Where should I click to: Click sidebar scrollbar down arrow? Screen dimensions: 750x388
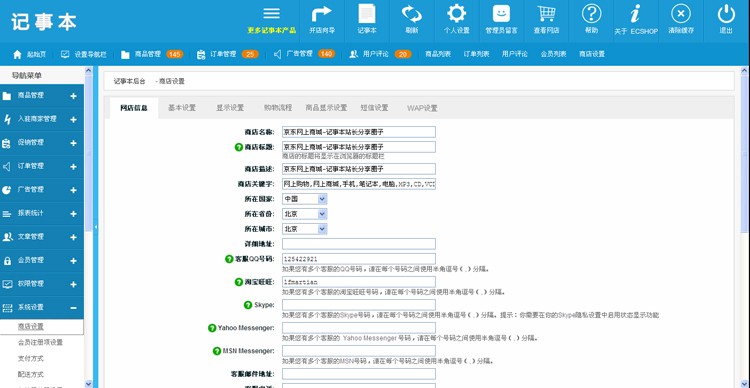[x=88, y=384]
